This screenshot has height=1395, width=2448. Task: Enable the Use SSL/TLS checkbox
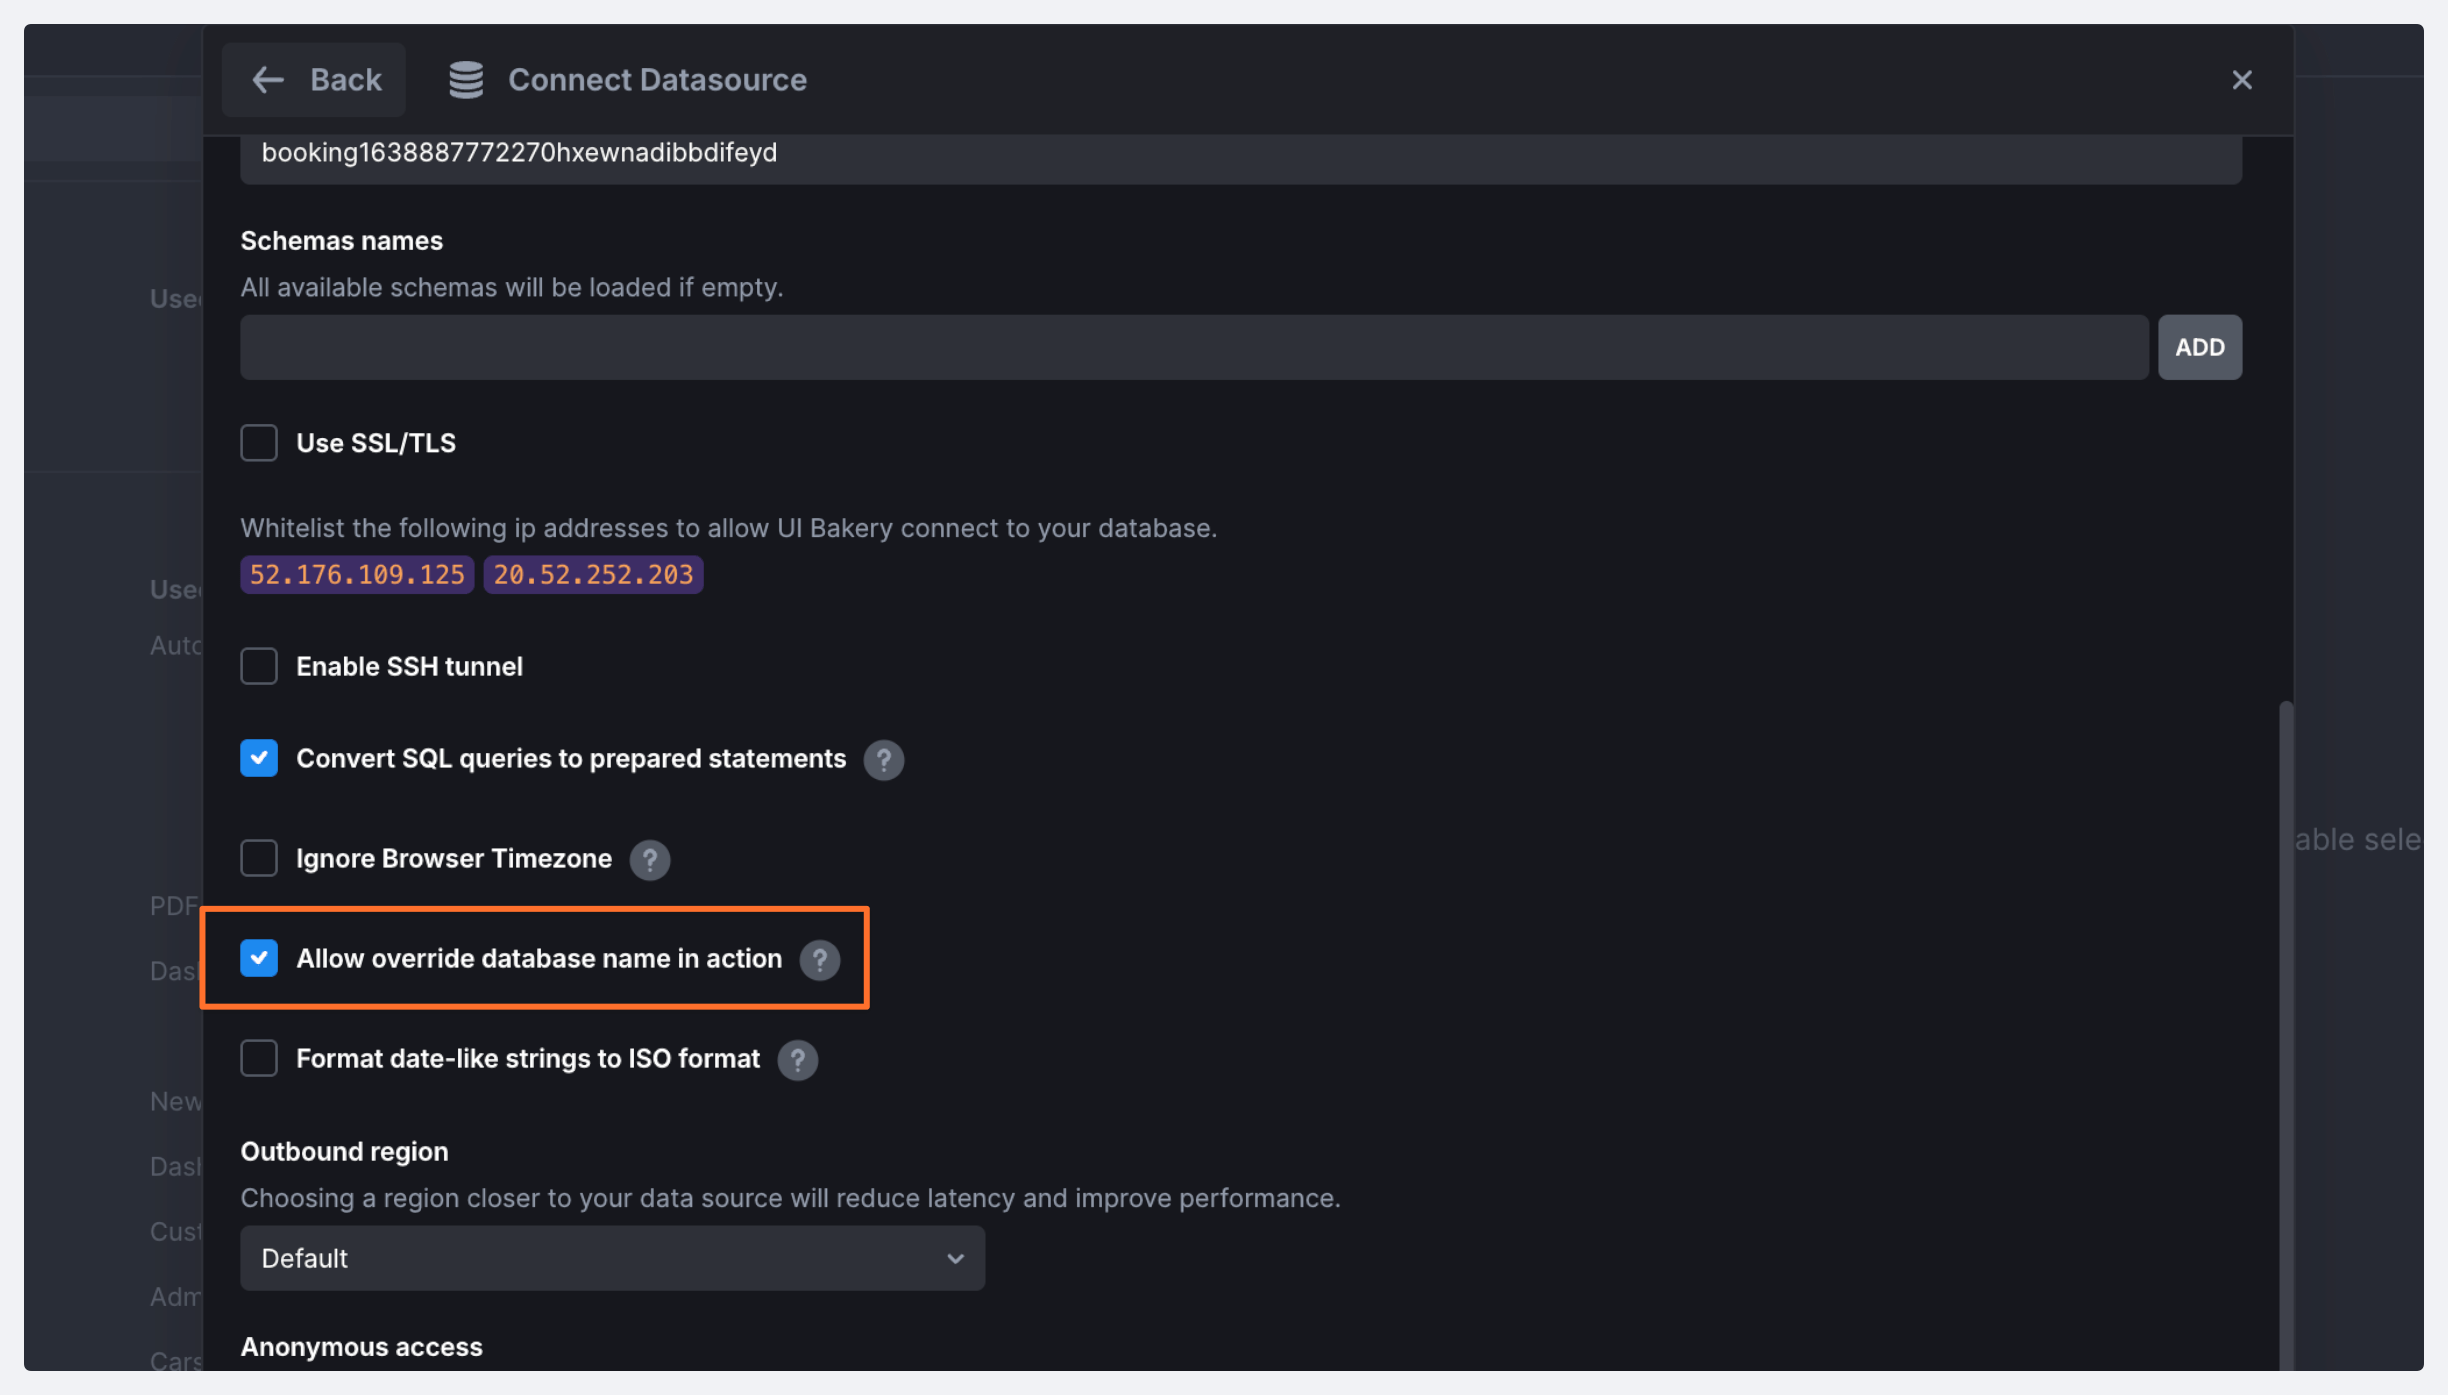pos(259,443)
